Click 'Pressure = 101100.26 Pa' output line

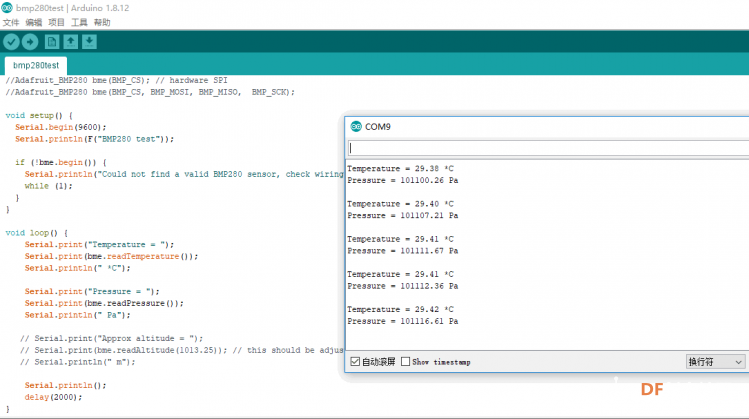click(x=403, y=181)
